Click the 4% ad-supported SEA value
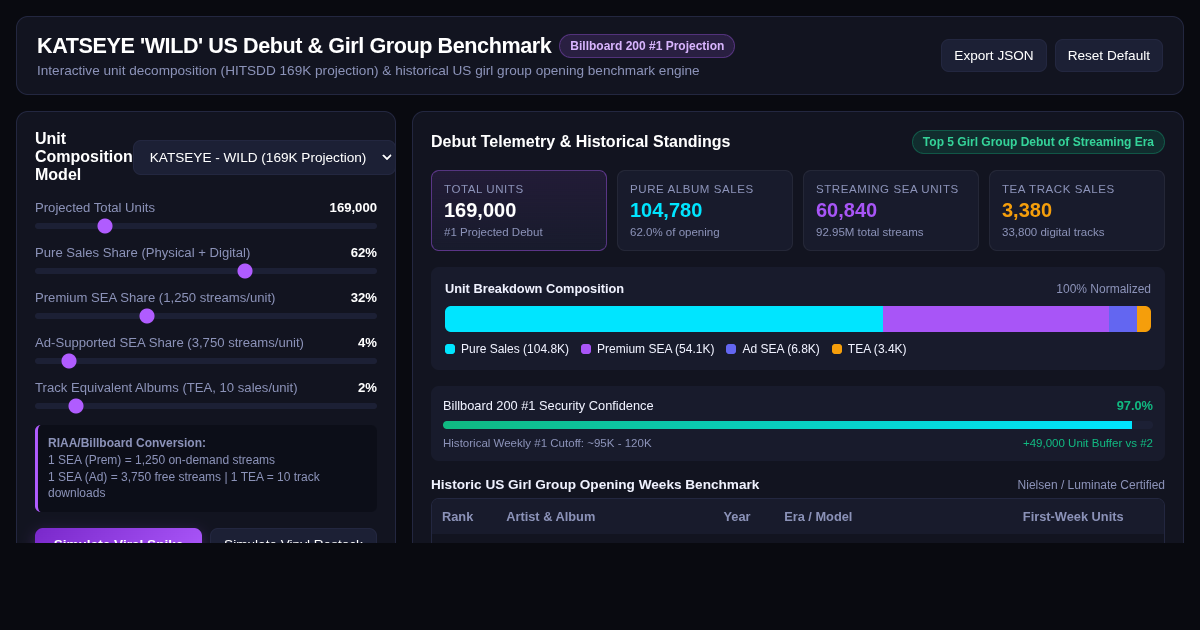Viewport: 1200px width, 630px height. click(x=367, y=343)
